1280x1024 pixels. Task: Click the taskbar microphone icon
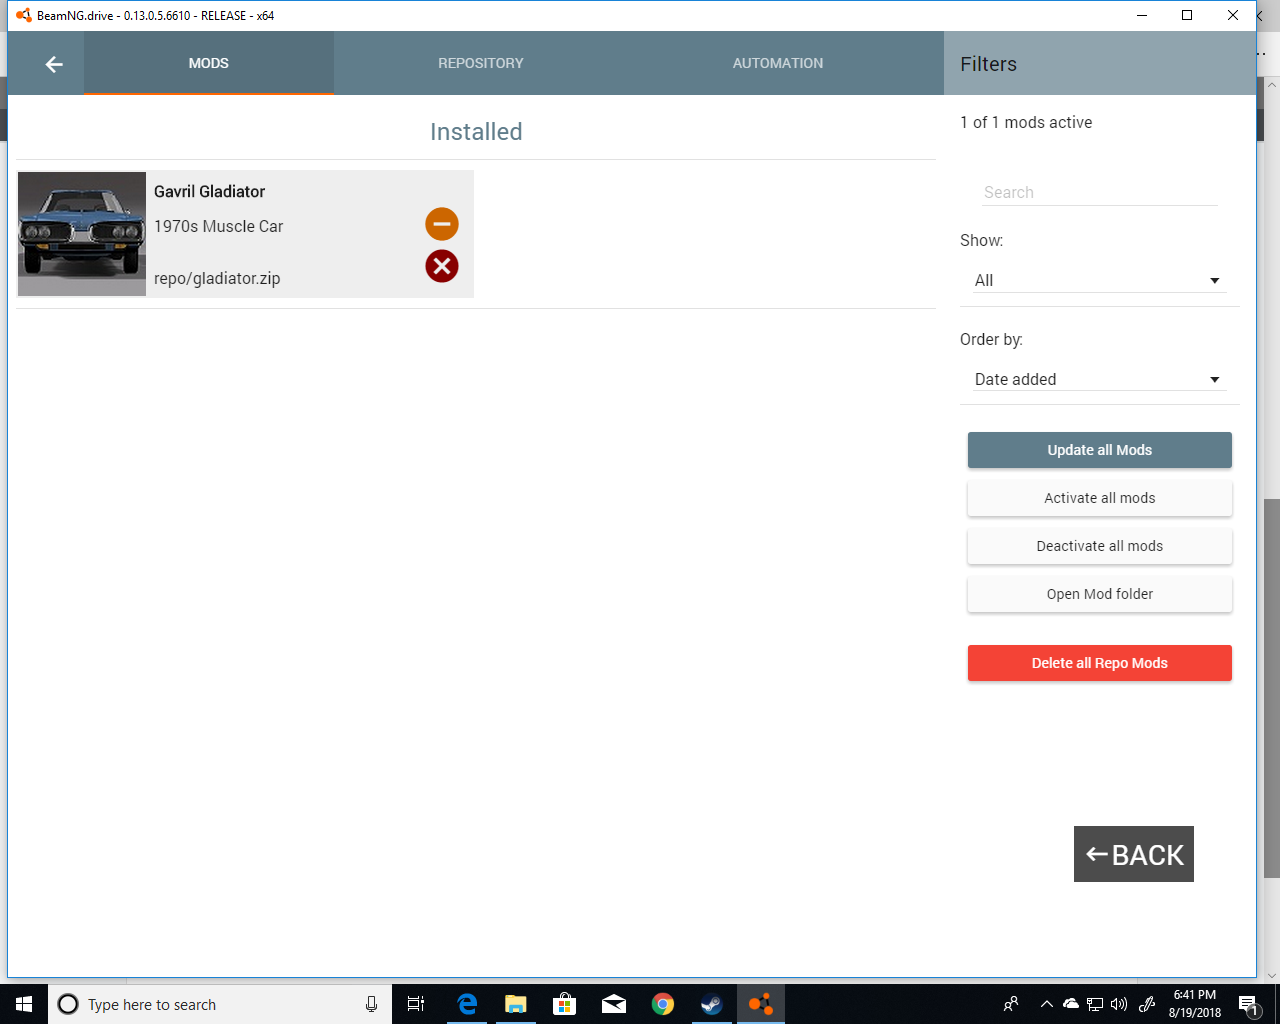[x=371, y=1004]
